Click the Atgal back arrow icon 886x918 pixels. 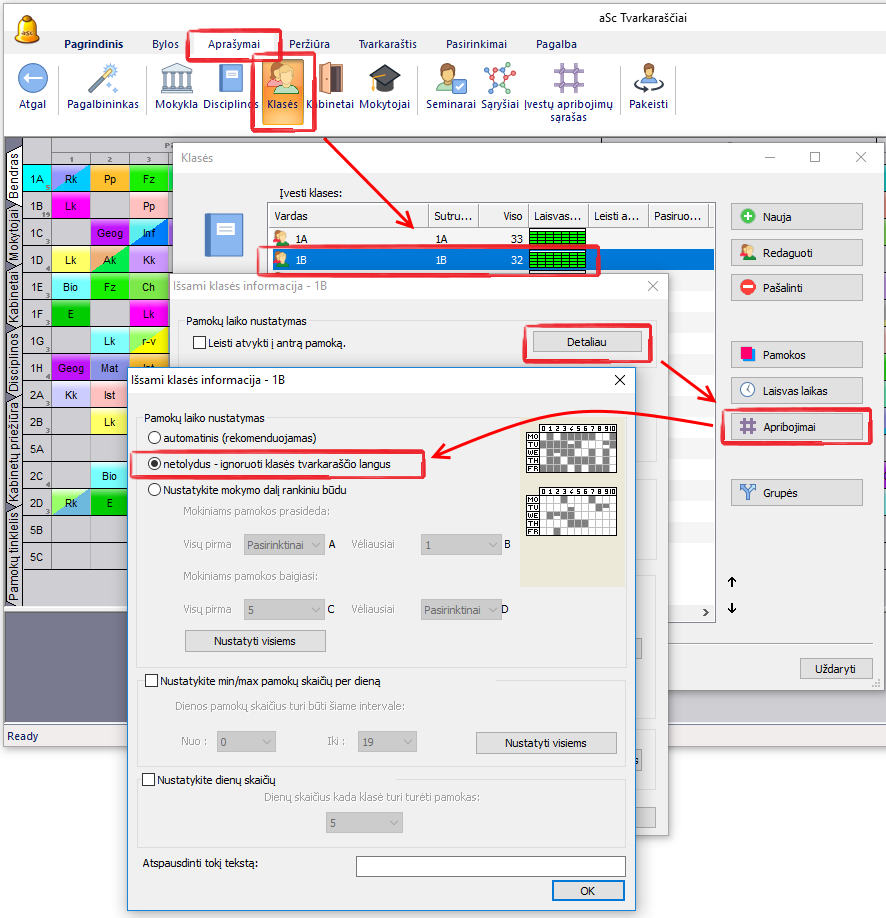pos(33,79)
